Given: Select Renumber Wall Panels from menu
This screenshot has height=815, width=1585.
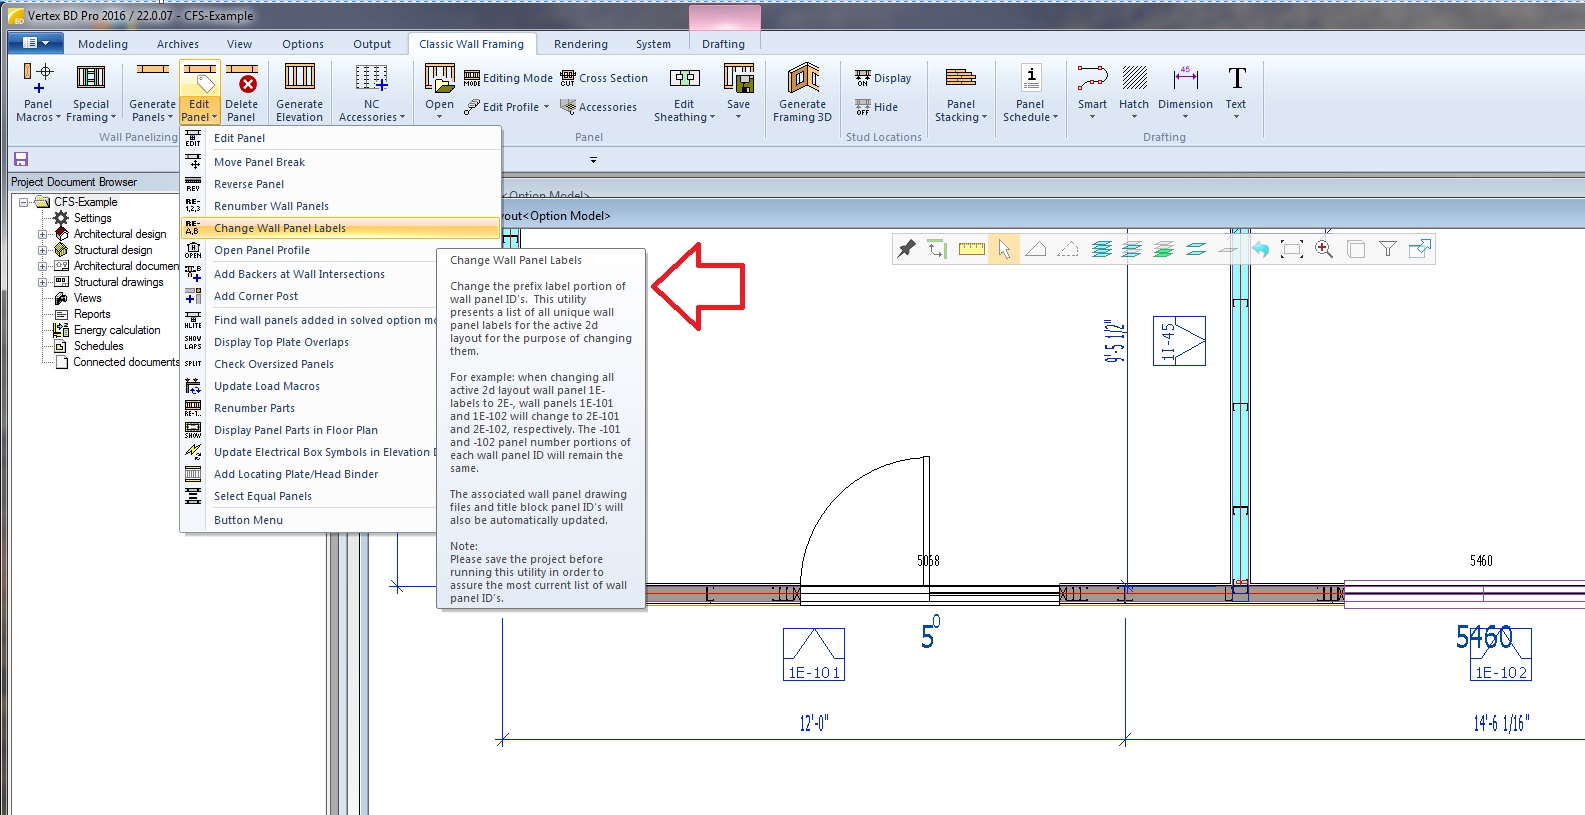Looking at the screenshot, I should (271, 206).
